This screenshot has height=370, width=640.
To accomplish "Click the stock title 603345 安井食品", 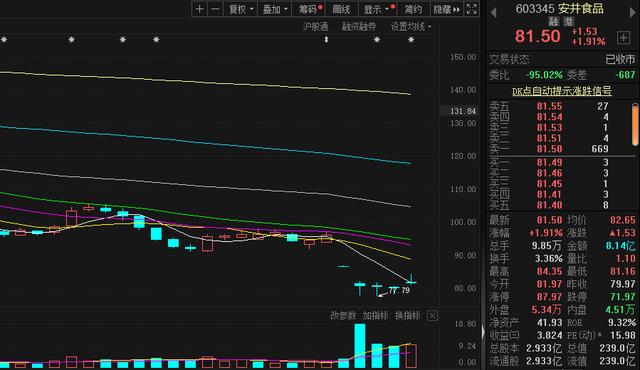I will tap(560, 9).
